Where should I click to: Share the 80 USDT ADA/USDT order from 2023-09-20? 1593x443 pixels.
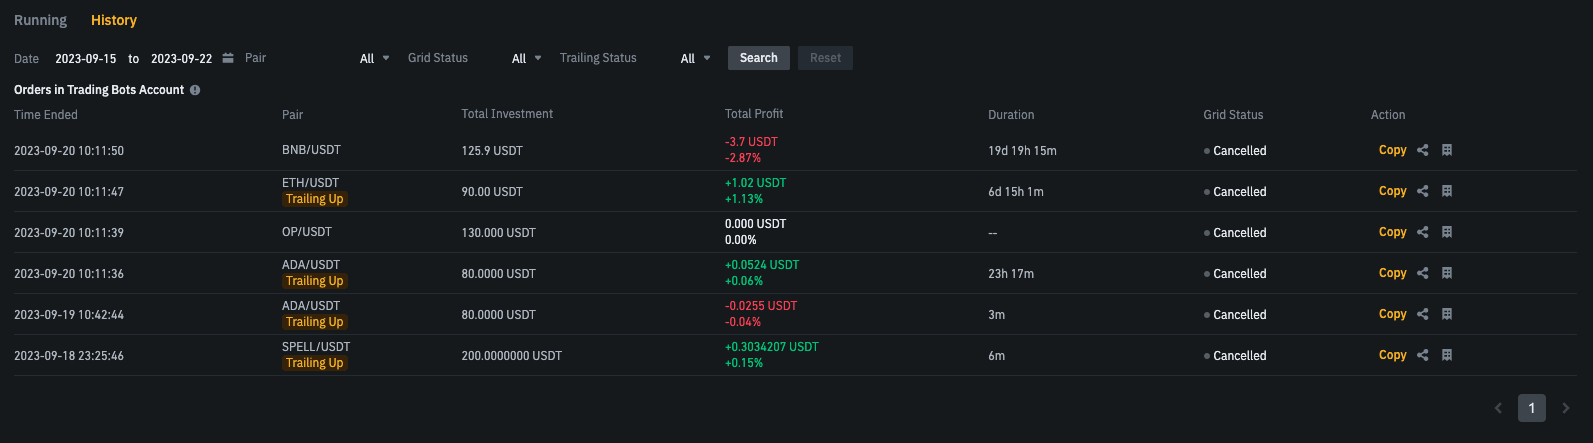pyautogui.click(x=1422, y=273)
